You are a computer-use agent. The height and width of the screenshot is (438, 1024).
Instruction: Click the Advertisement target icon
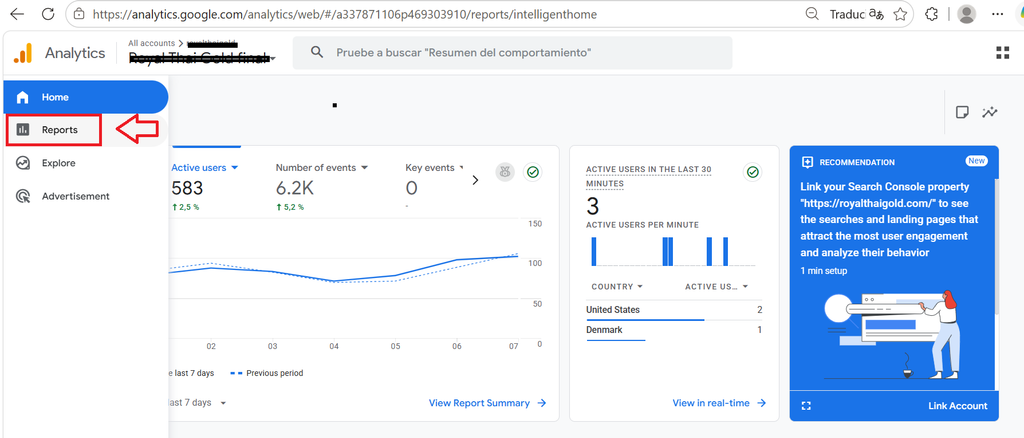(x=22, y=196)
